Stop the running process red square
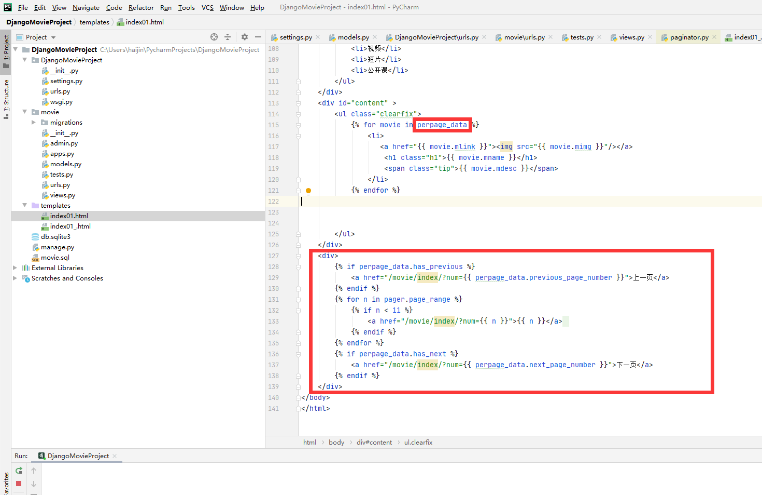 (18, 484)
